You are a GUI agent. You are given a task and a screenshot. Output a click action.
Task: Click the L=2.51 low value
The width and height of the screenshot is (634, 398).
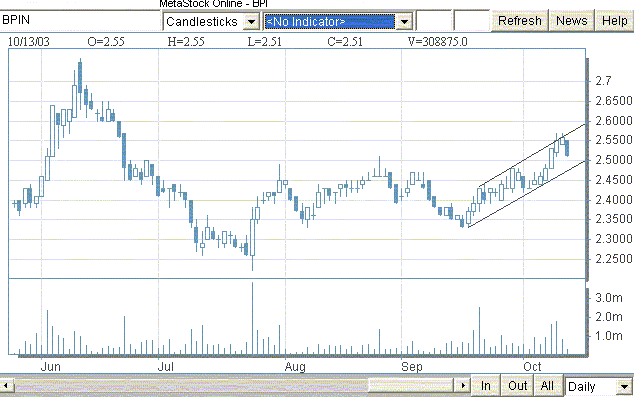pos(264,42)
